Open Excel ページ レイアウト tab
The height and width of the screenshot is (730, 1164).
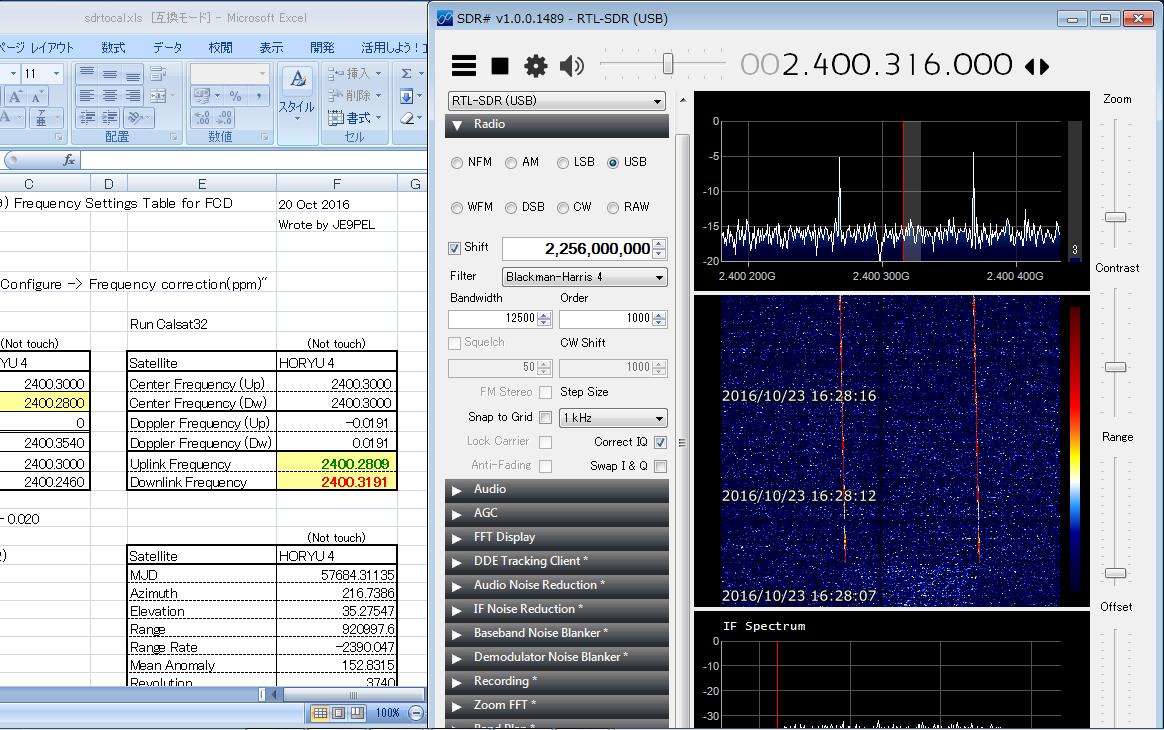click(x=37, y=48)
